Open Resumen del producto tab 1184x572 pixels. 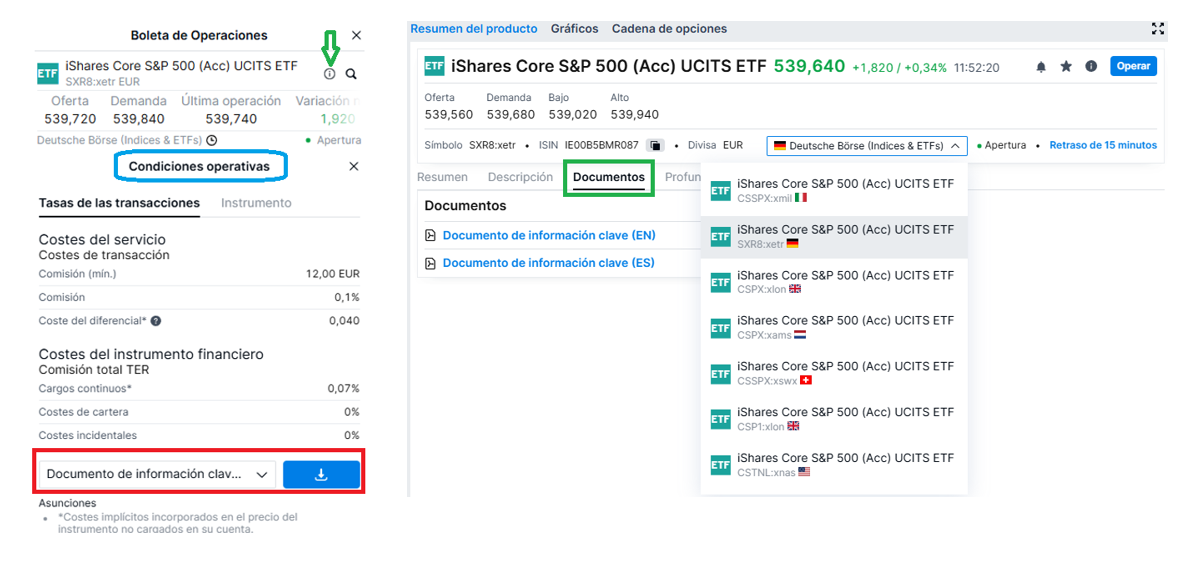click(473, 29)
